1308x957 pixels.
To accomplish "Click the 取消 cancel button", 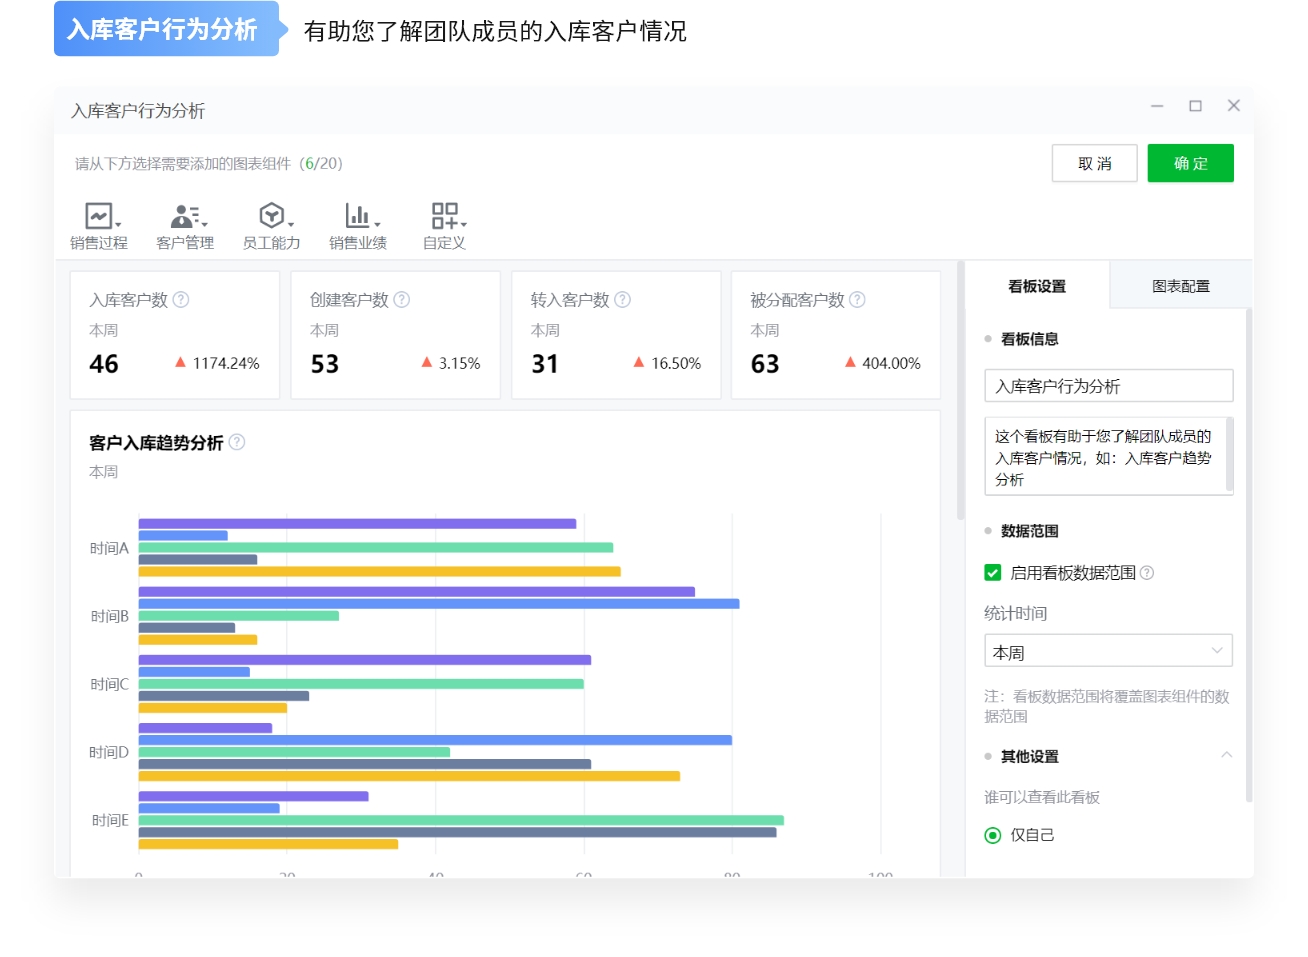I will pos(1094,163).
